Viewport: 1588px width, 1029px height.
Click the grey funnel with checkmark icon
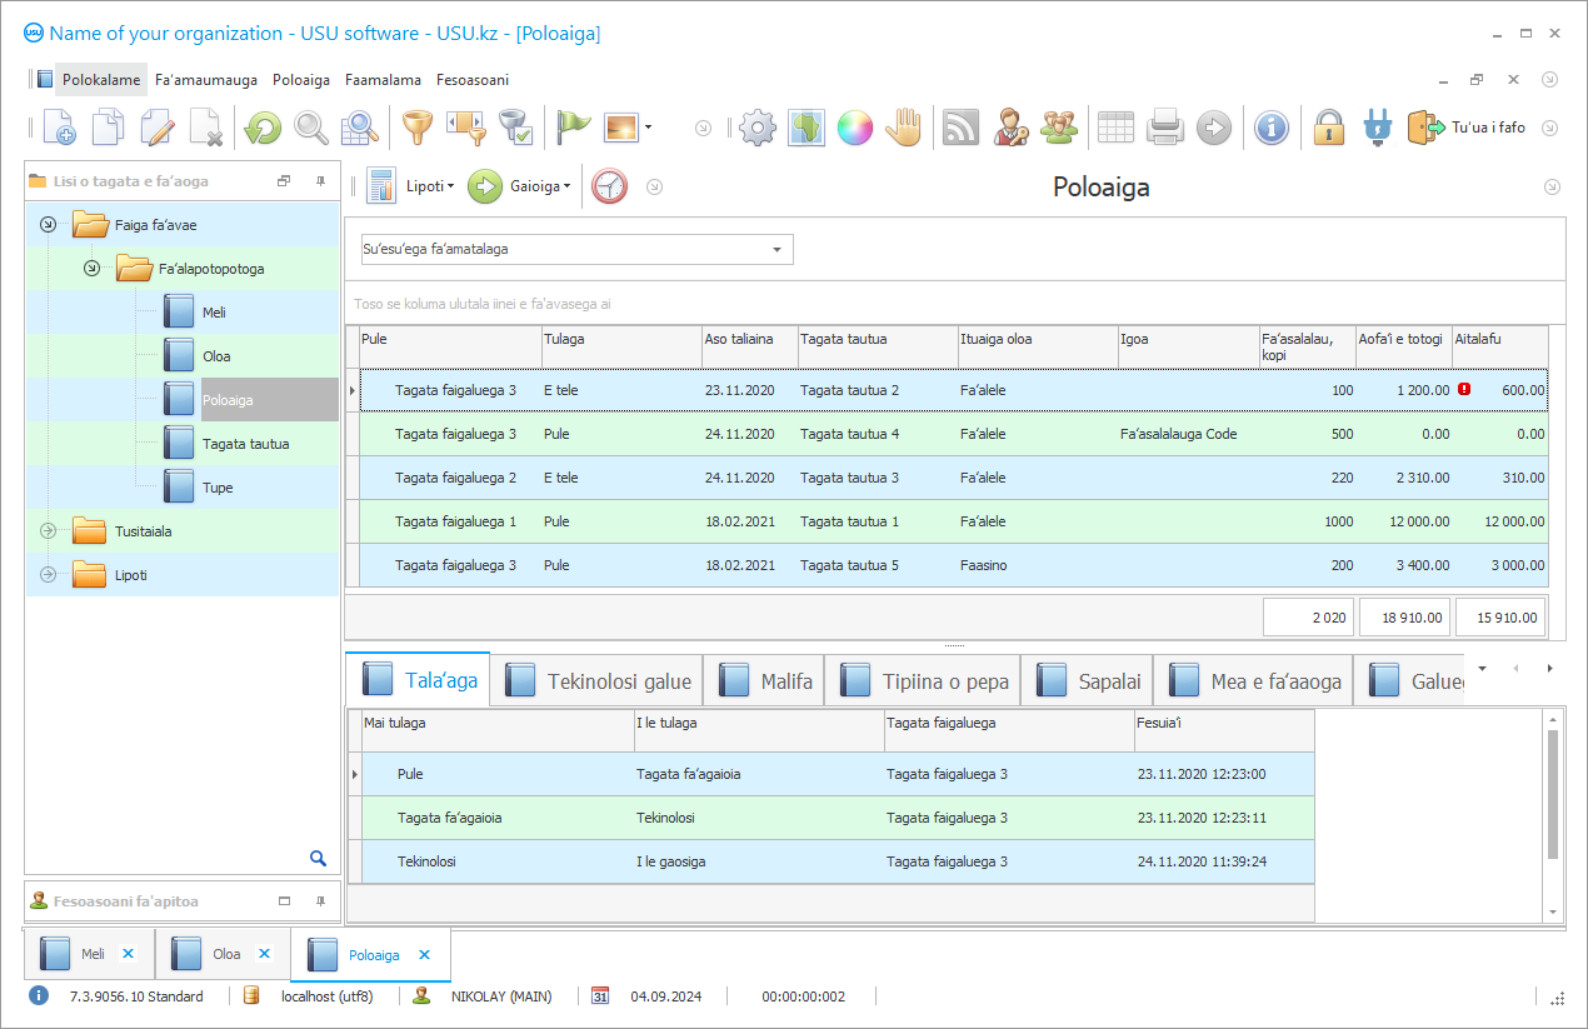pos(515,128)
